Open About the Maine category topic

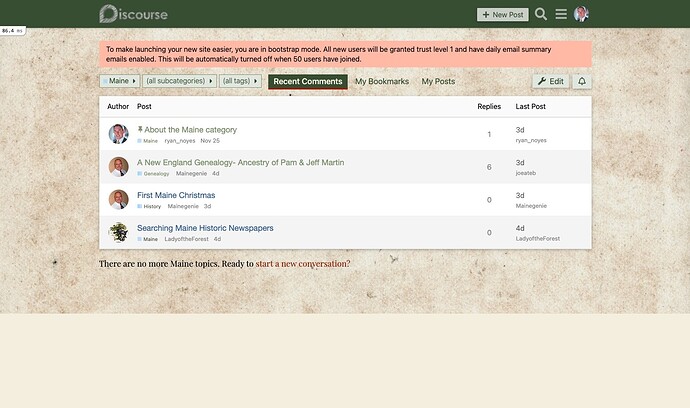pos(191,130)
